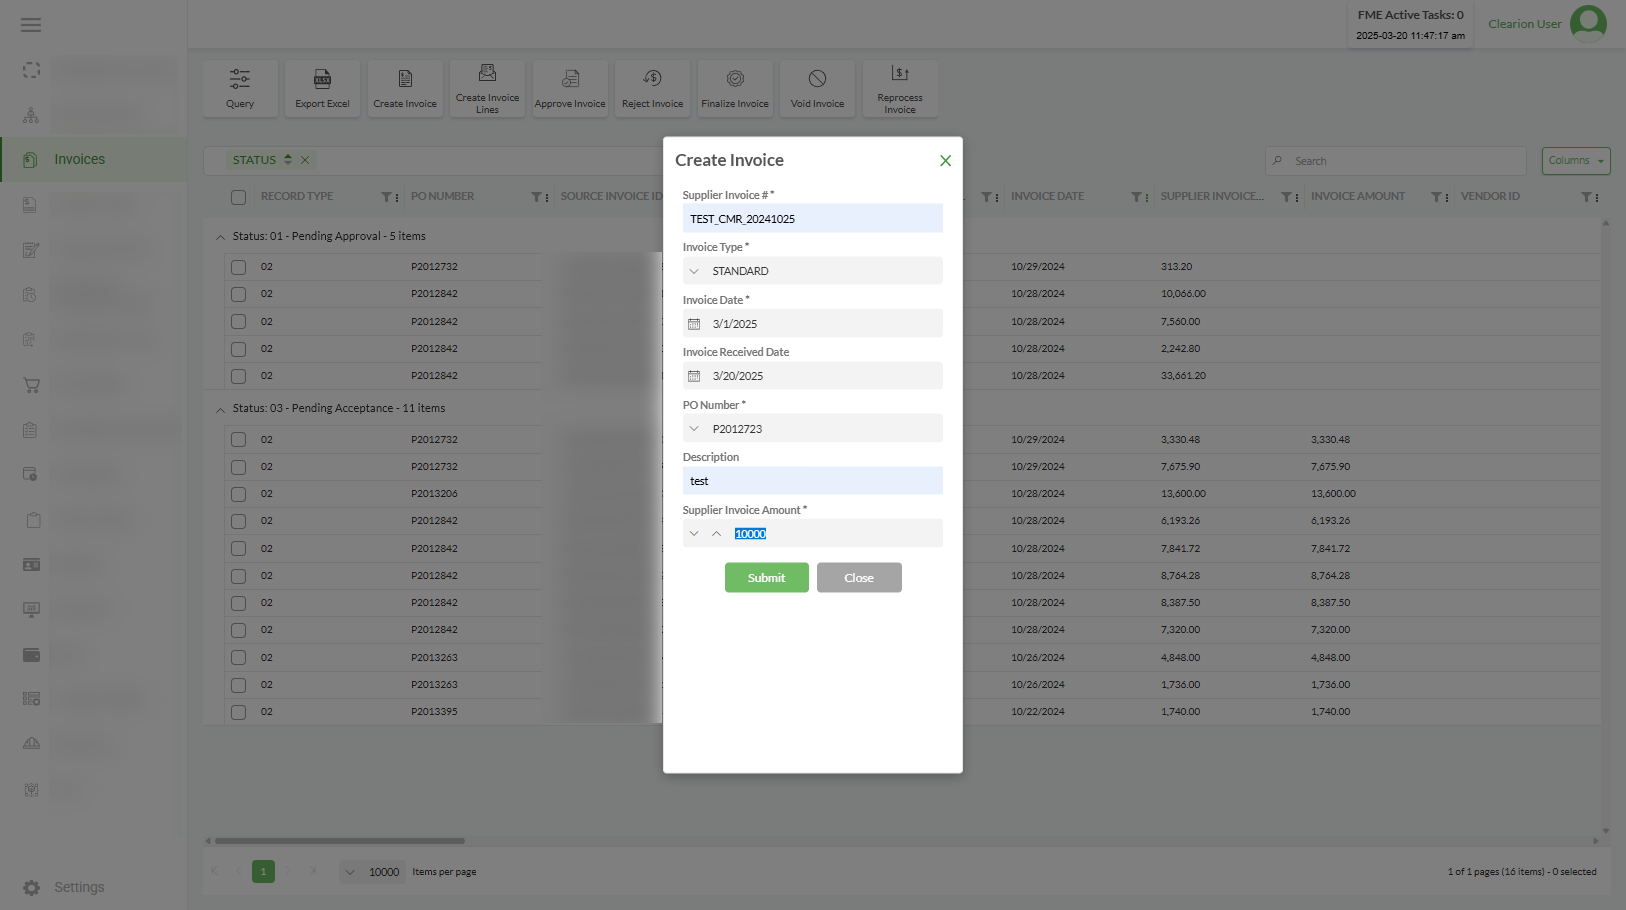
Task: Open the Query tool
Action: coord(239,88)
